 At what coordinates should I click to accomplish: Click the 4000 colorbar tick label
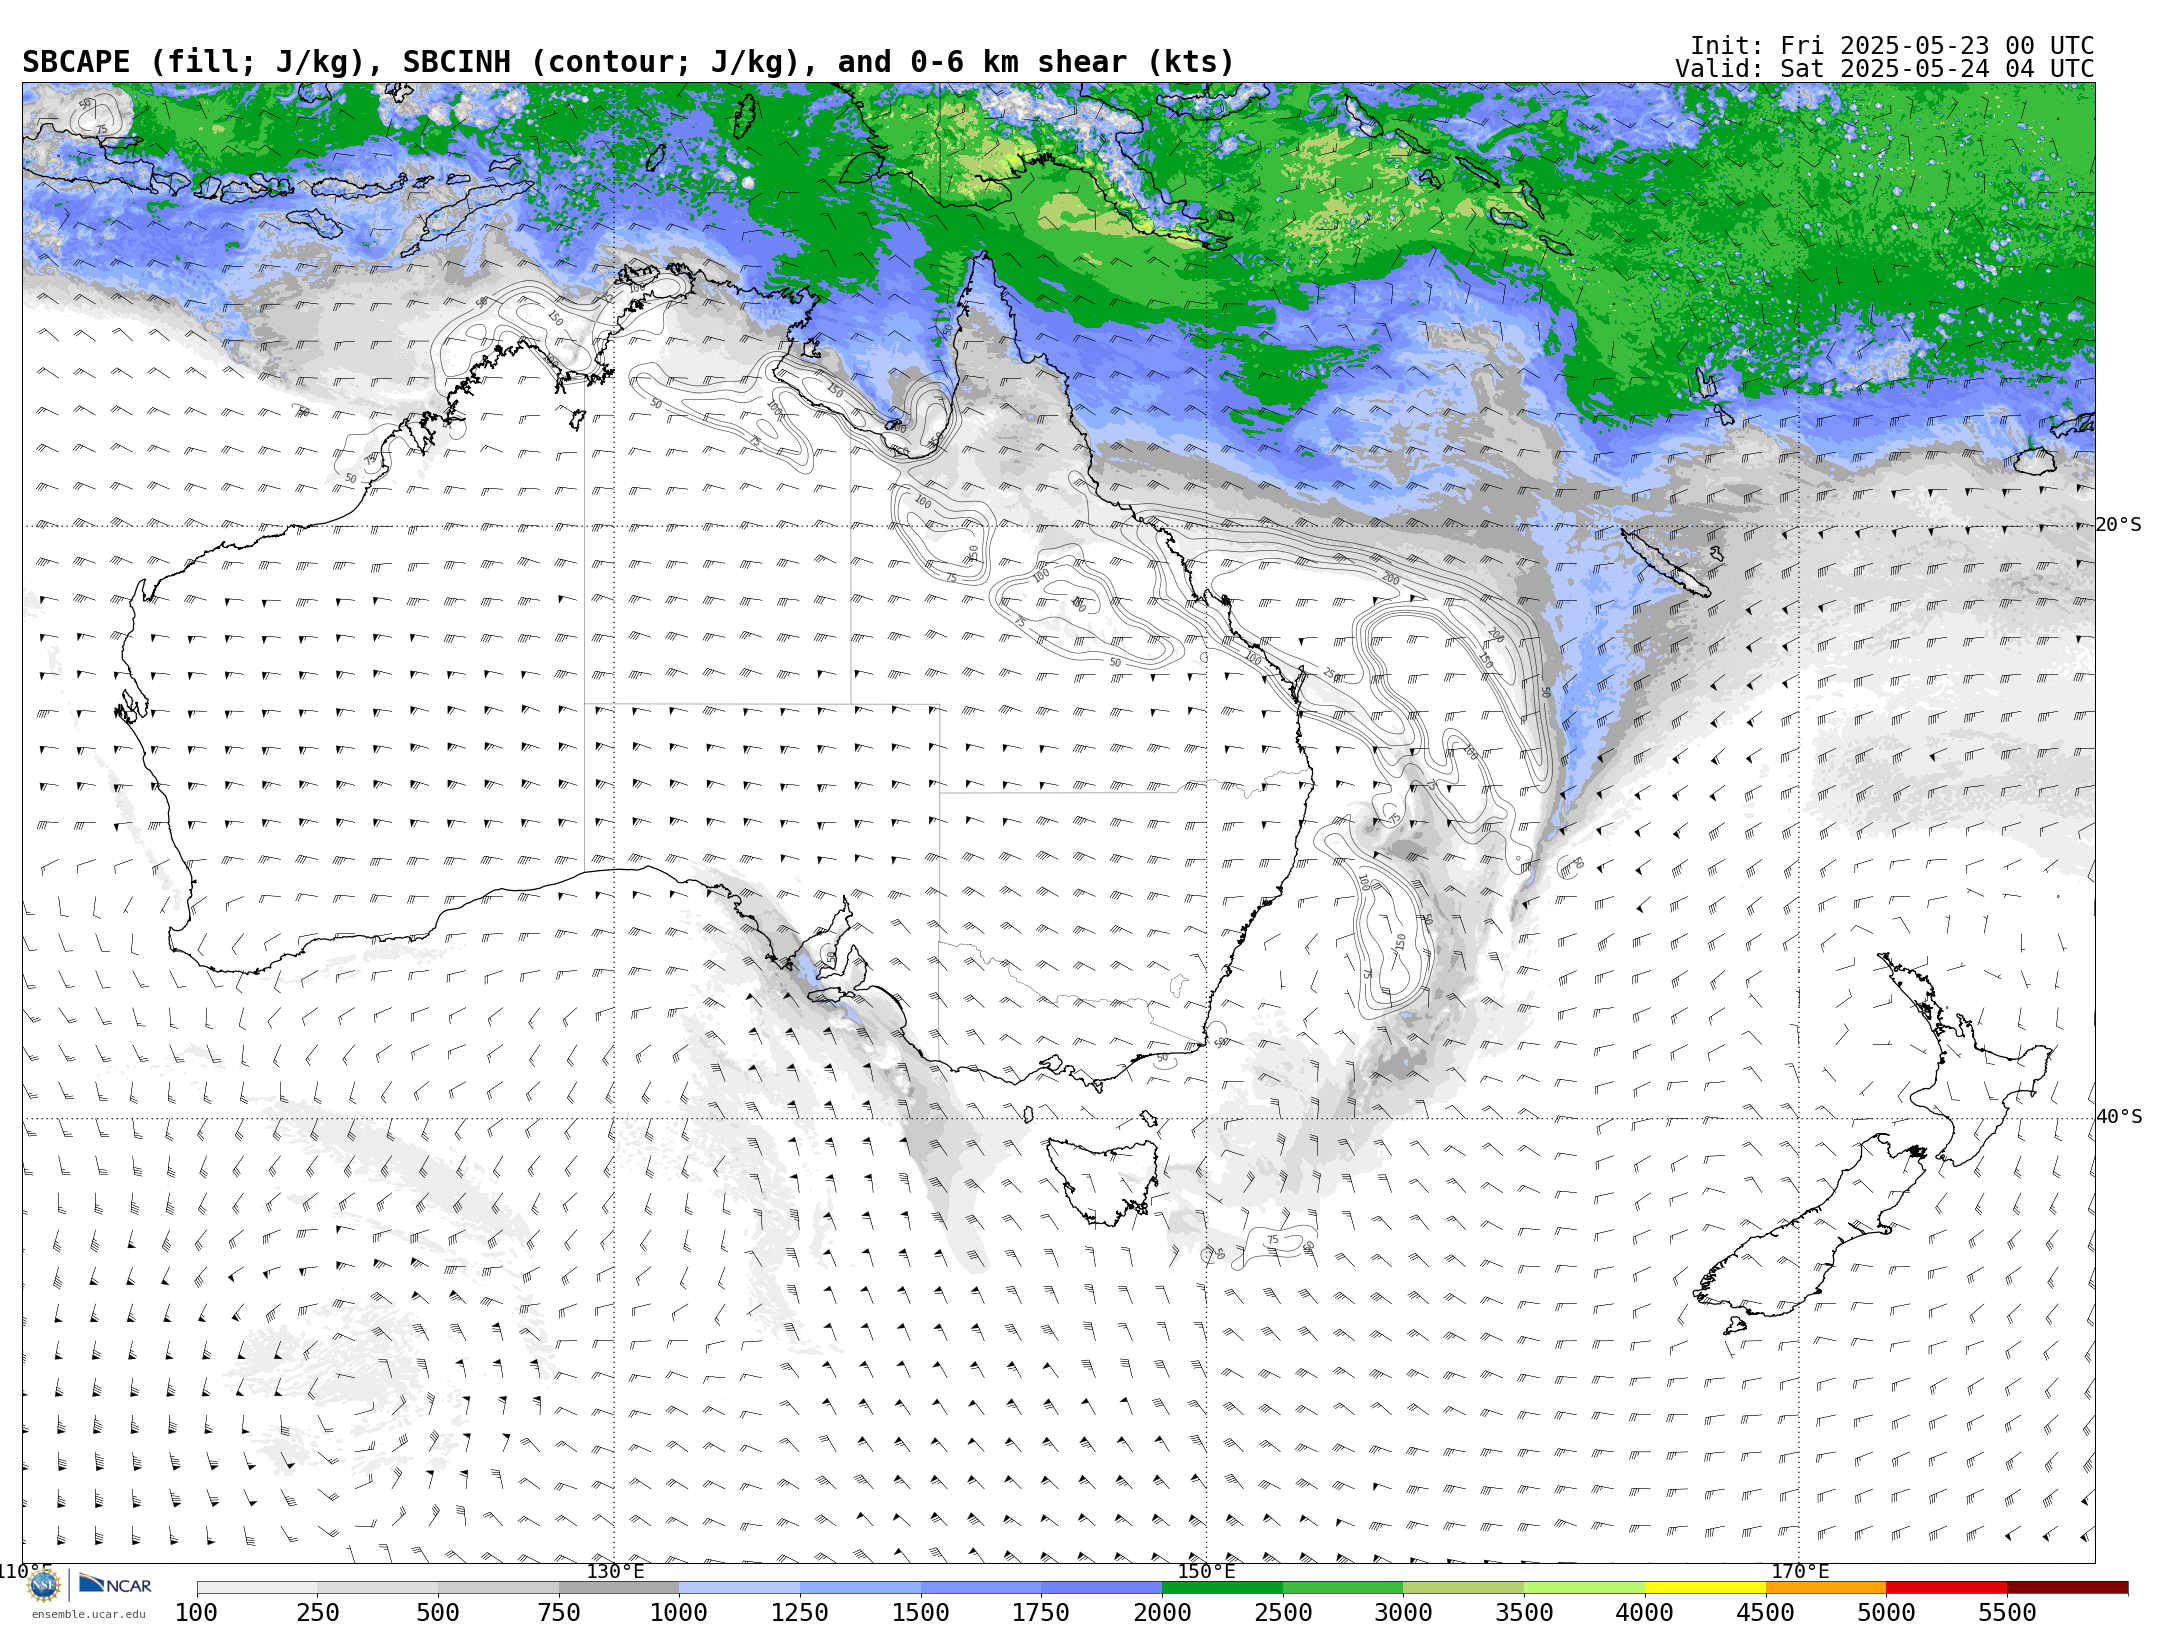1645,1613
